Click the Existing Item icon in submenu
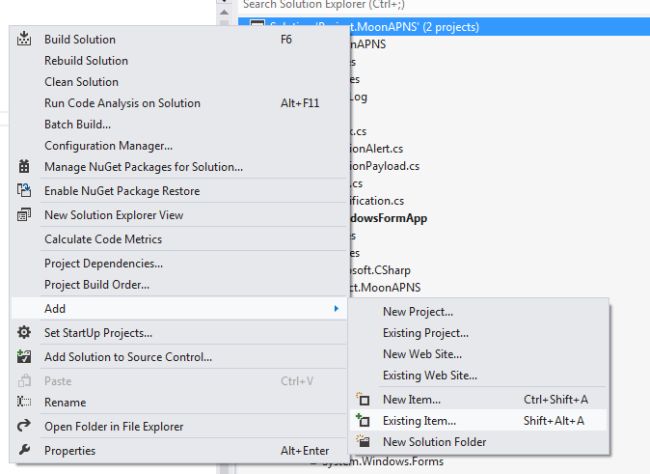 click(x=363, y=421)
